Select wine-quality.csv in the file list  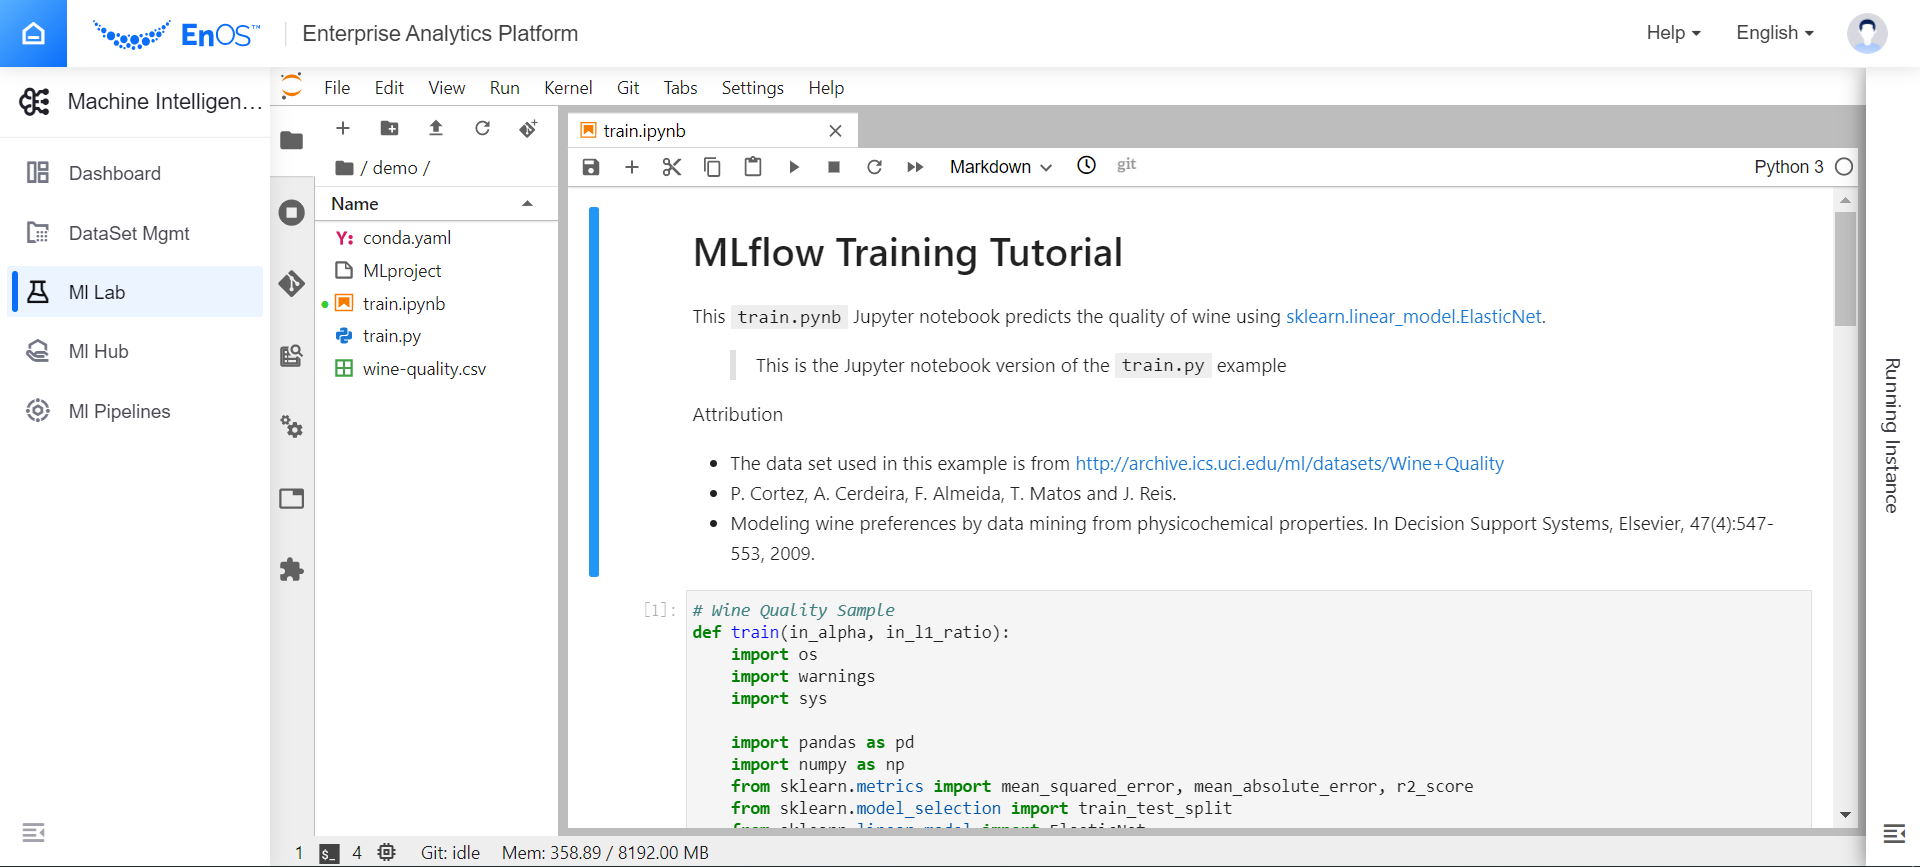[436, 369]
